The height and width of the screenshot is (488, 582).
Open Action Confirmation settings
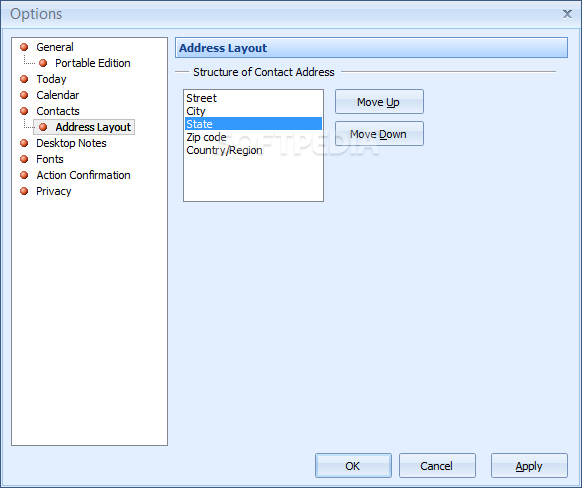[x=83, y=175]
